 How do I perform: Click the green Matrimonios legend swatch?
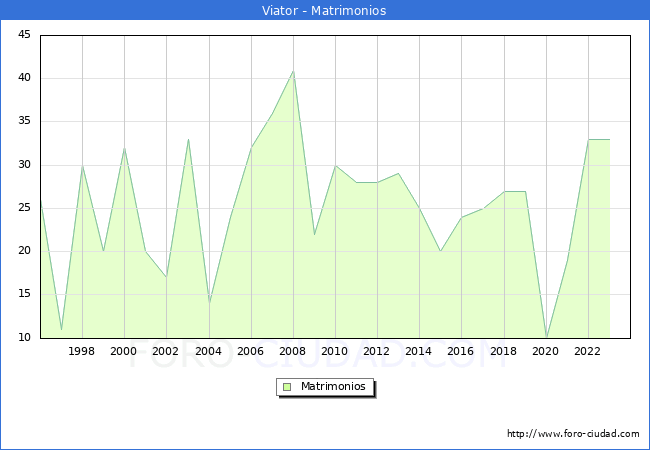point(287,387)
